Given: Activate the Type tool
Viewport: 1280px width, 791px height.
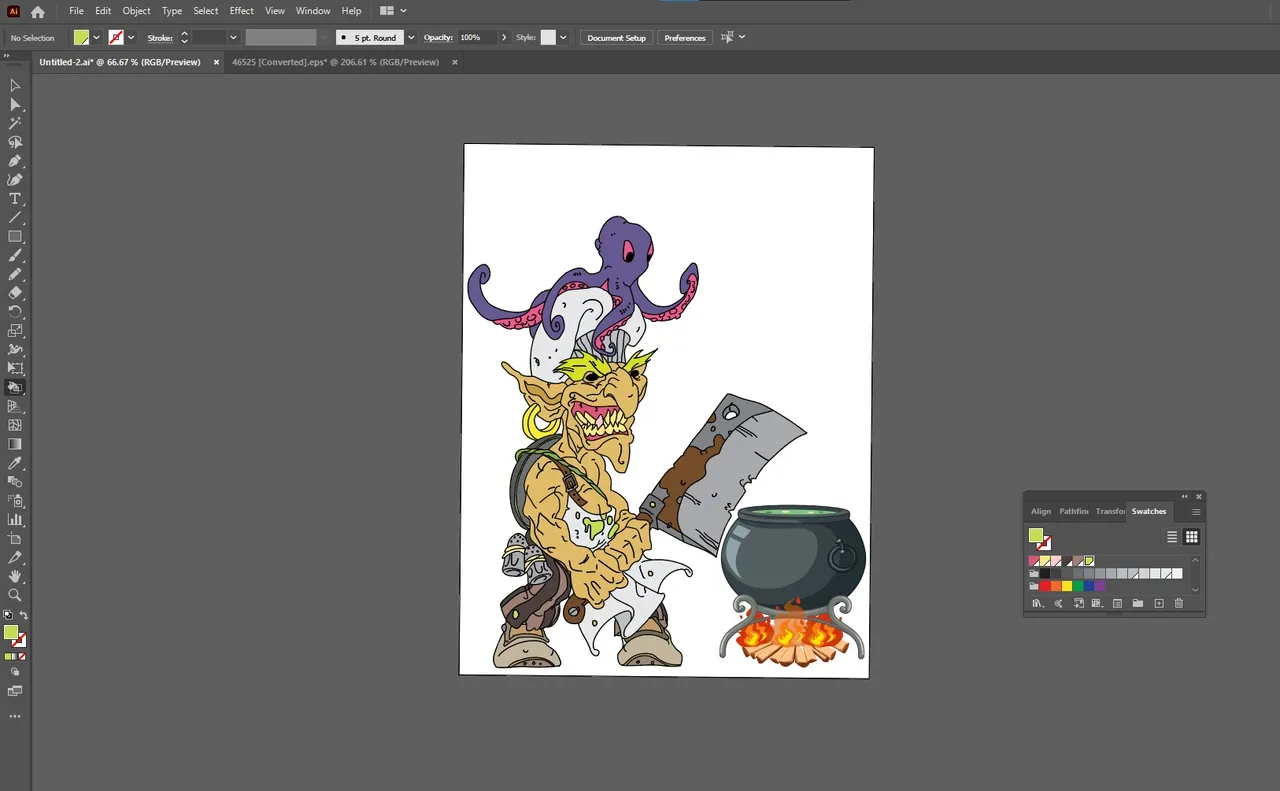Looking at the screenshot, I should [15, 199].
